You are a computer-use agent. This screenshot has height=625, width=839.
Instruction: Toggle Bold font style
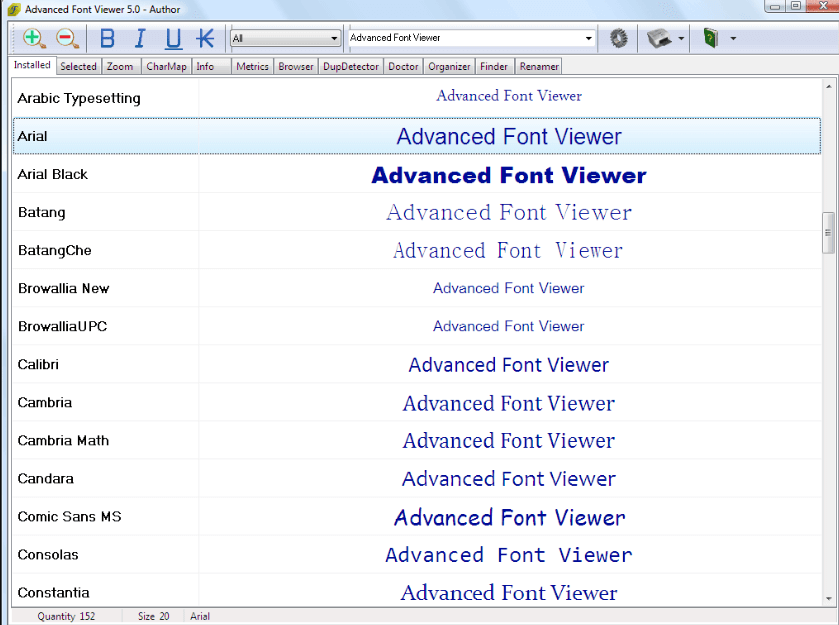pos(108,39)
